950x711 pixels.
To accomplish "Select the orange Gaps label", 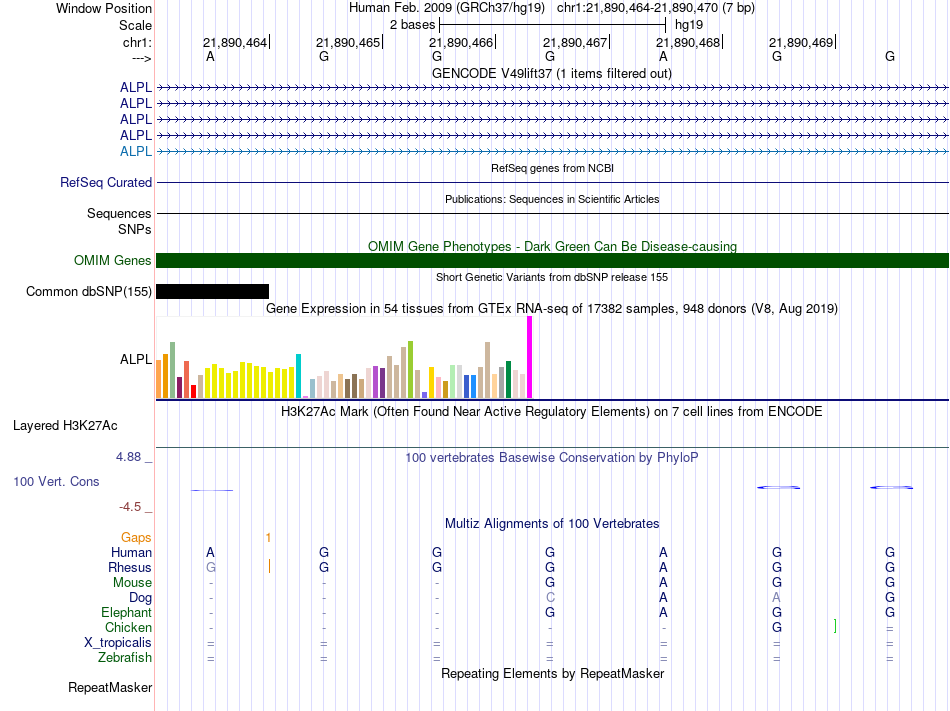I will [x=136, y=538].
